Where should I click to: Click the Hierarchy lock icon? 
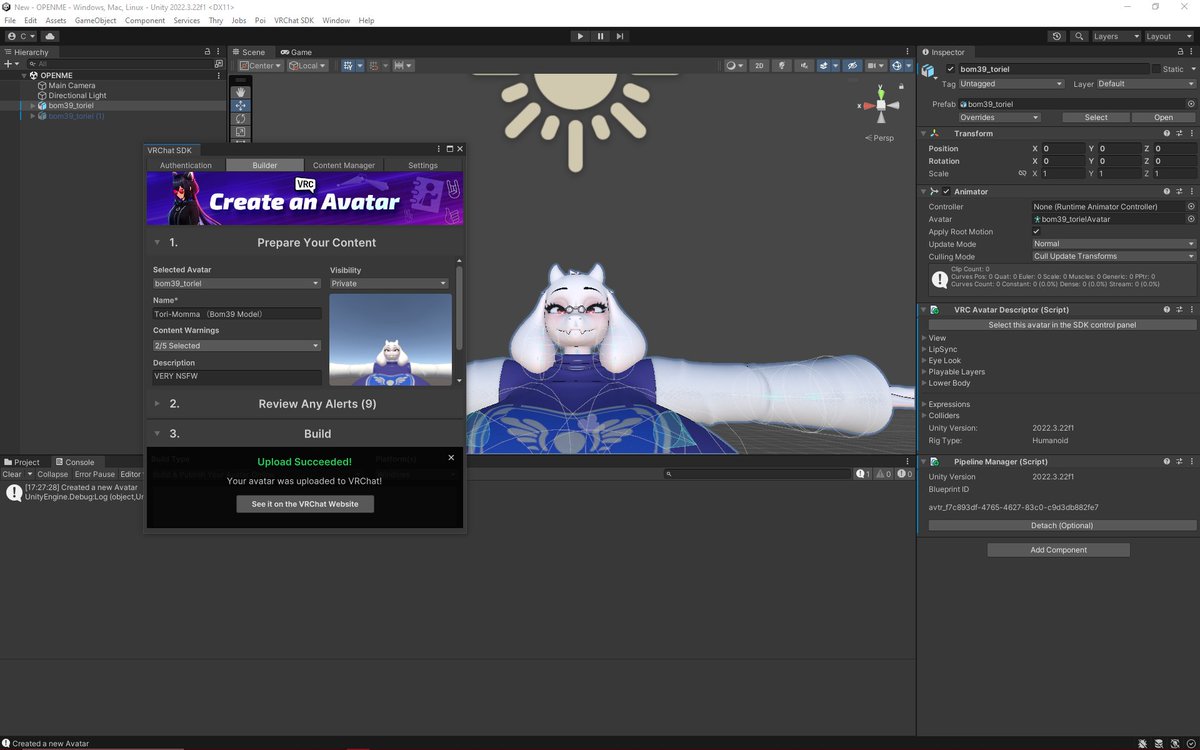coord(207,52)
